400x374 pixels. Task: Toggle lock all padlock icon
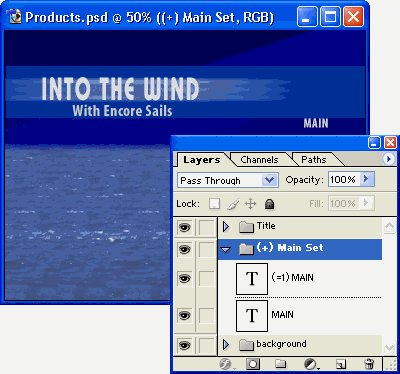pyautogui.click(x=269, y=204)
